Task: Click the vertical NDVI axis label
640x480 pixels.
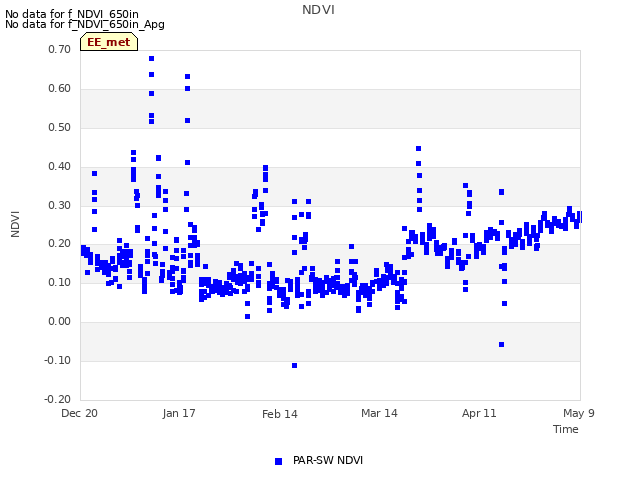Action: click(15, 224)
